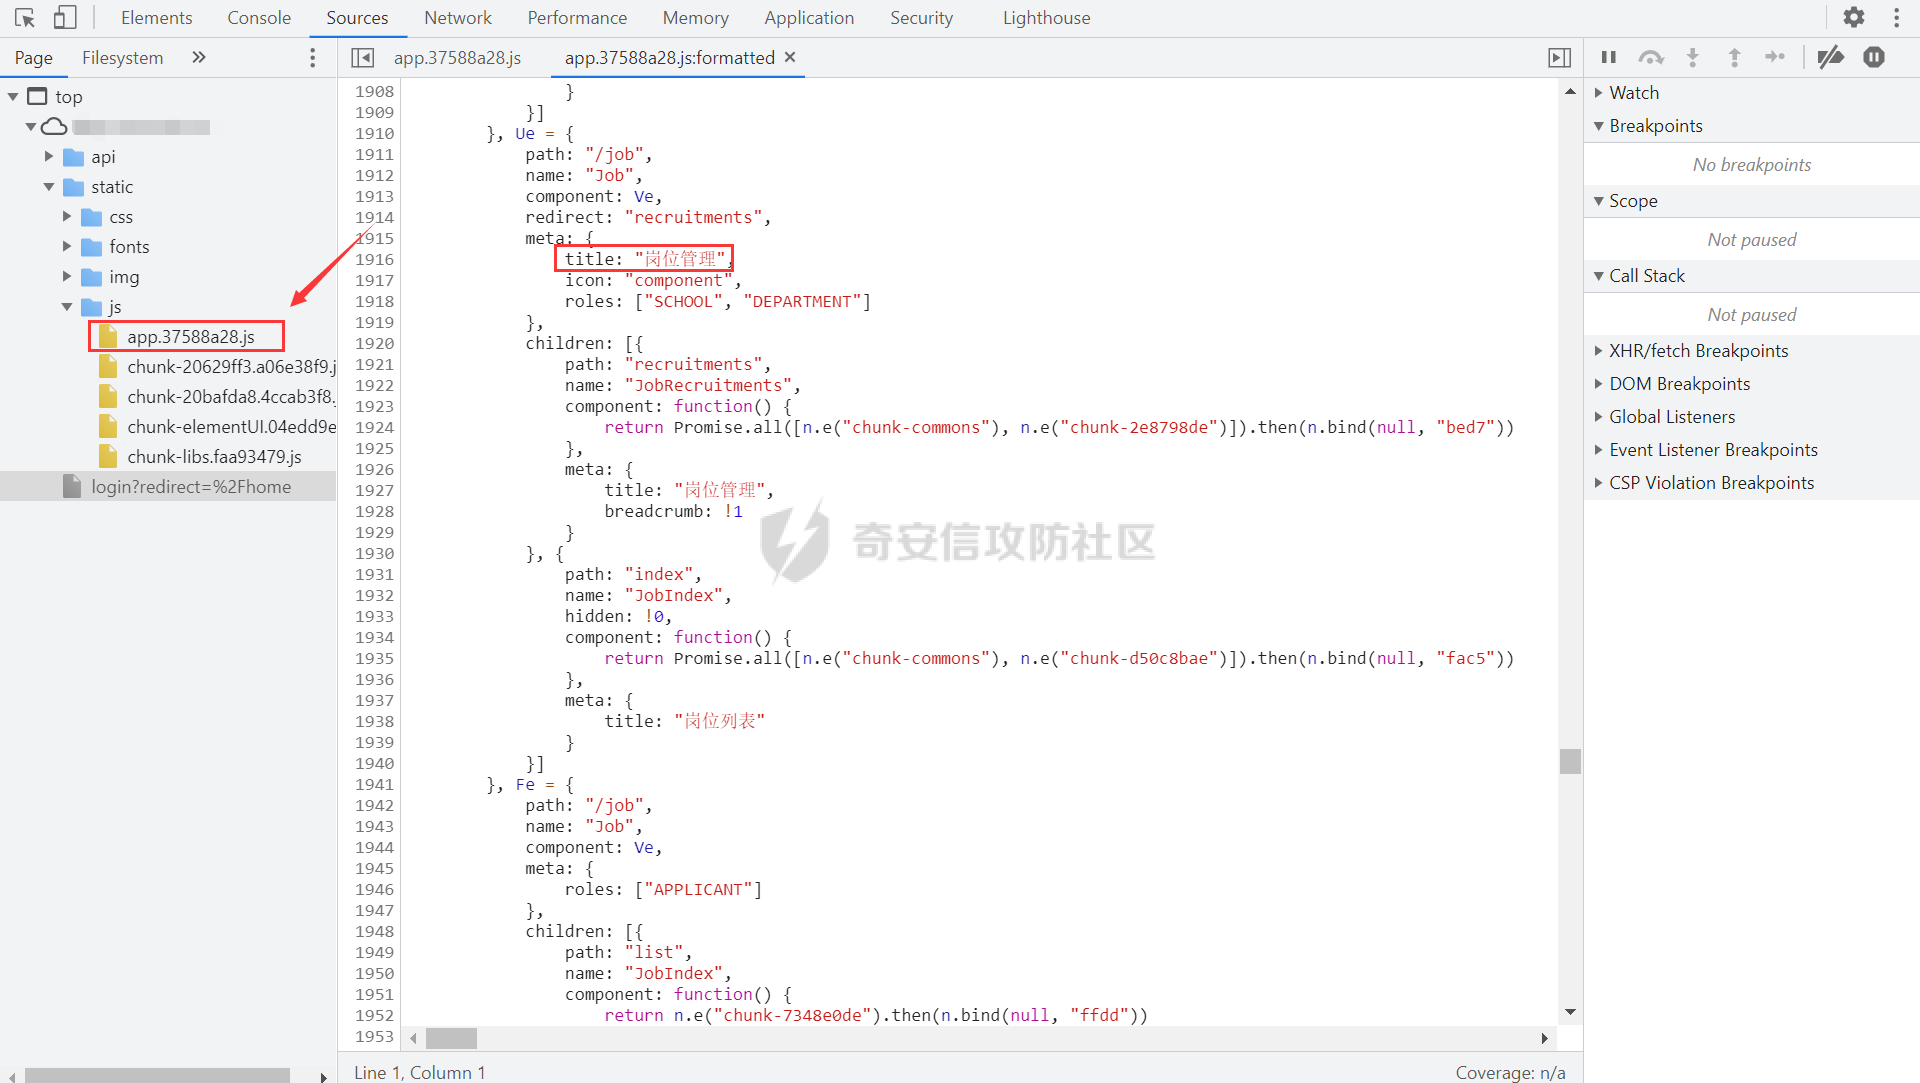Pause script execution

pos(1609,57)
